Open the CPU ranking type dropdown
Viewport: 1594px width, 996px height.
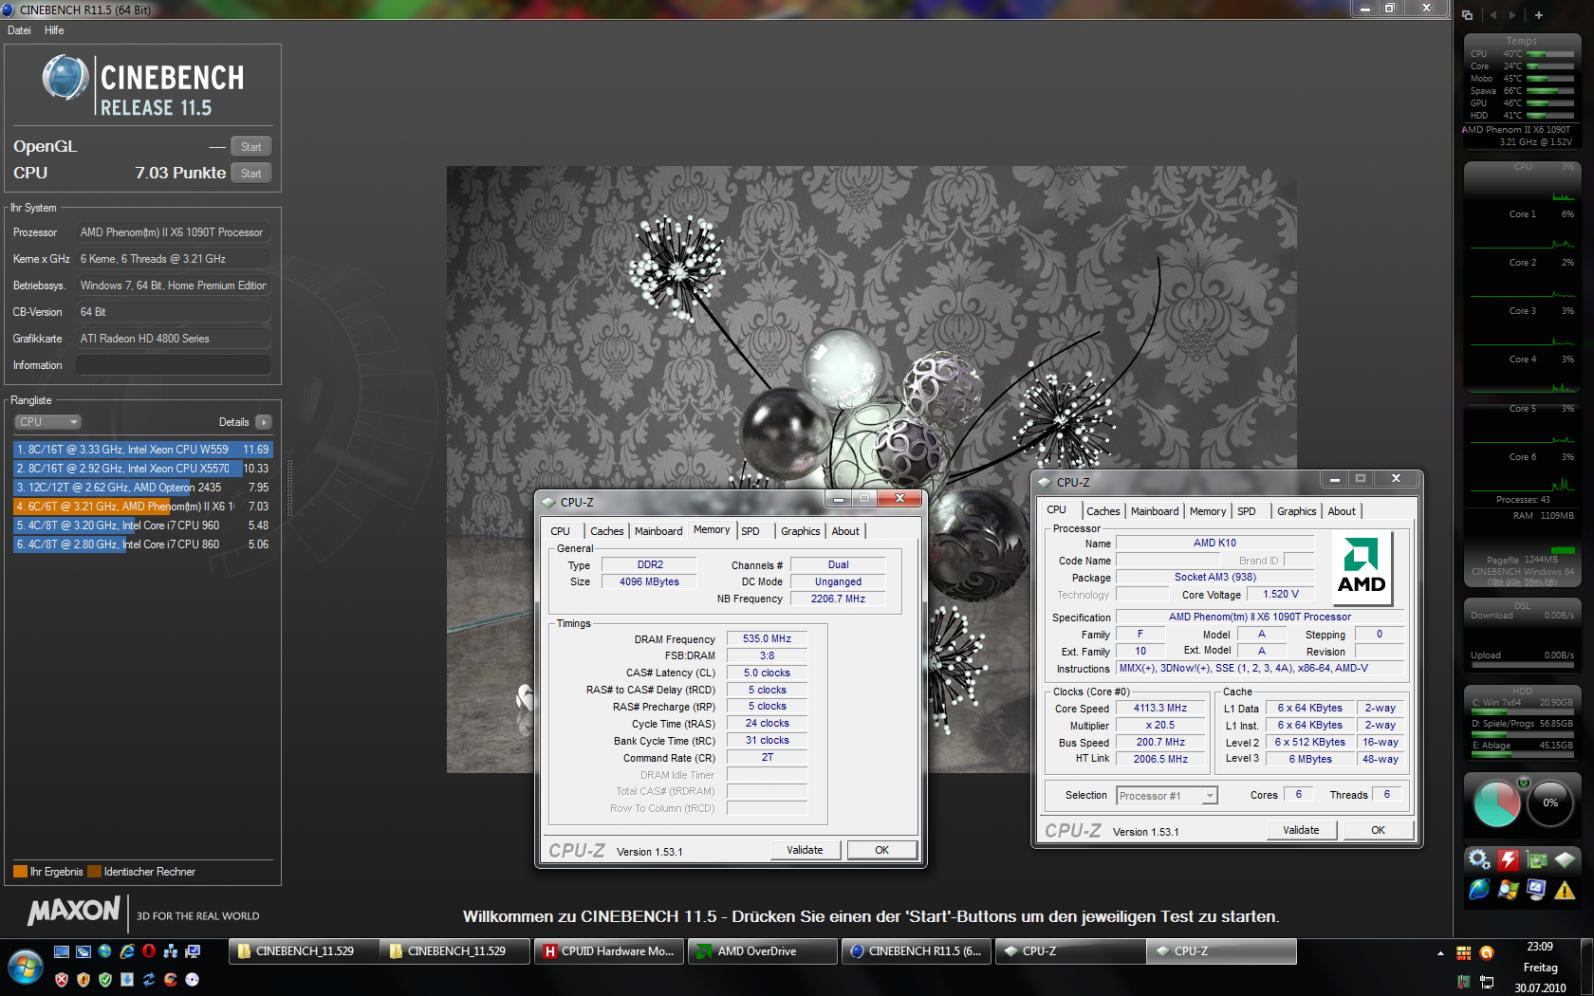47,422
